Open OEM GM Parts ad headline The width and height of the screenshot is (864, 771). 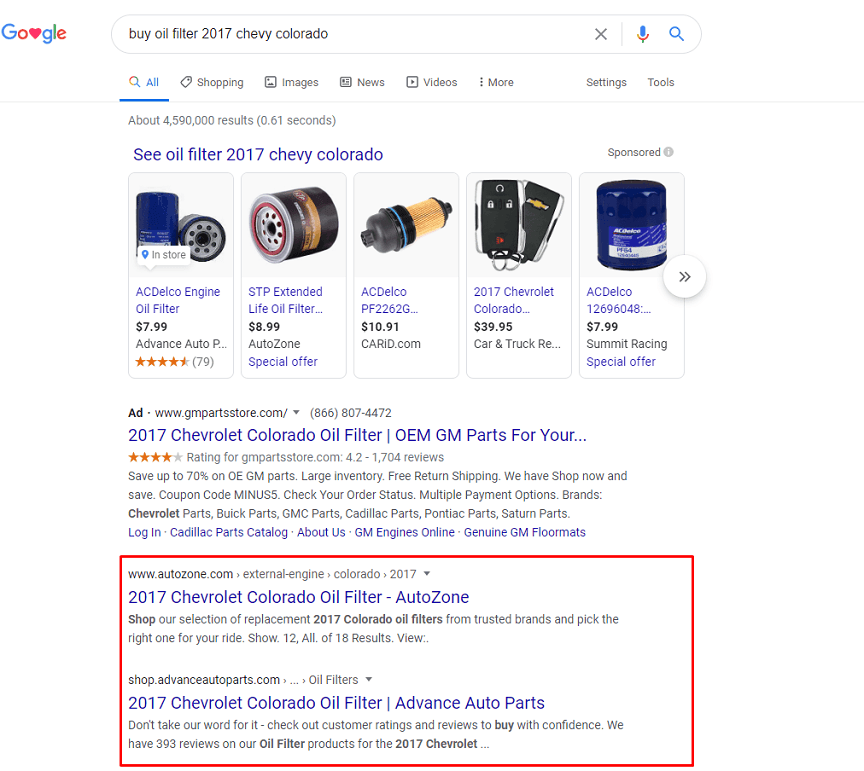(357, 435)
